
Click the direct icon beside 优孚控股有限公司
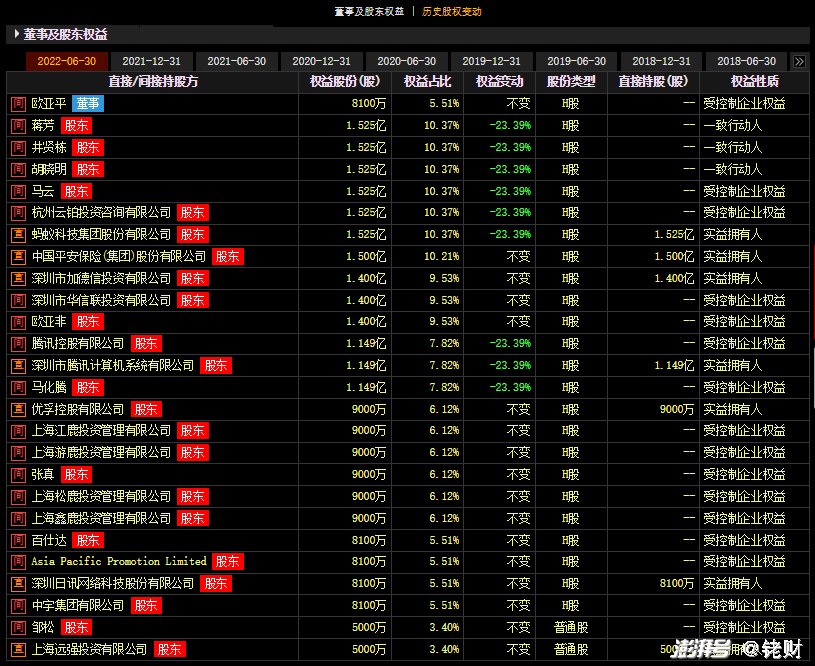(19, 410)
